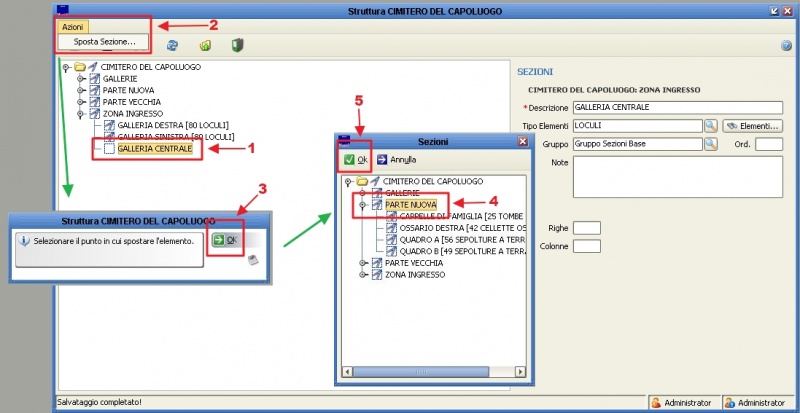Click the ZONA INGRESSO section icon in main tree

point(94,113)
